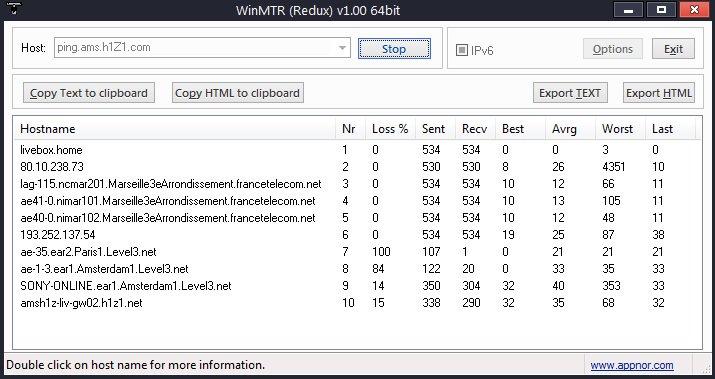Copy HTML to clipboard

coord(238,93)
